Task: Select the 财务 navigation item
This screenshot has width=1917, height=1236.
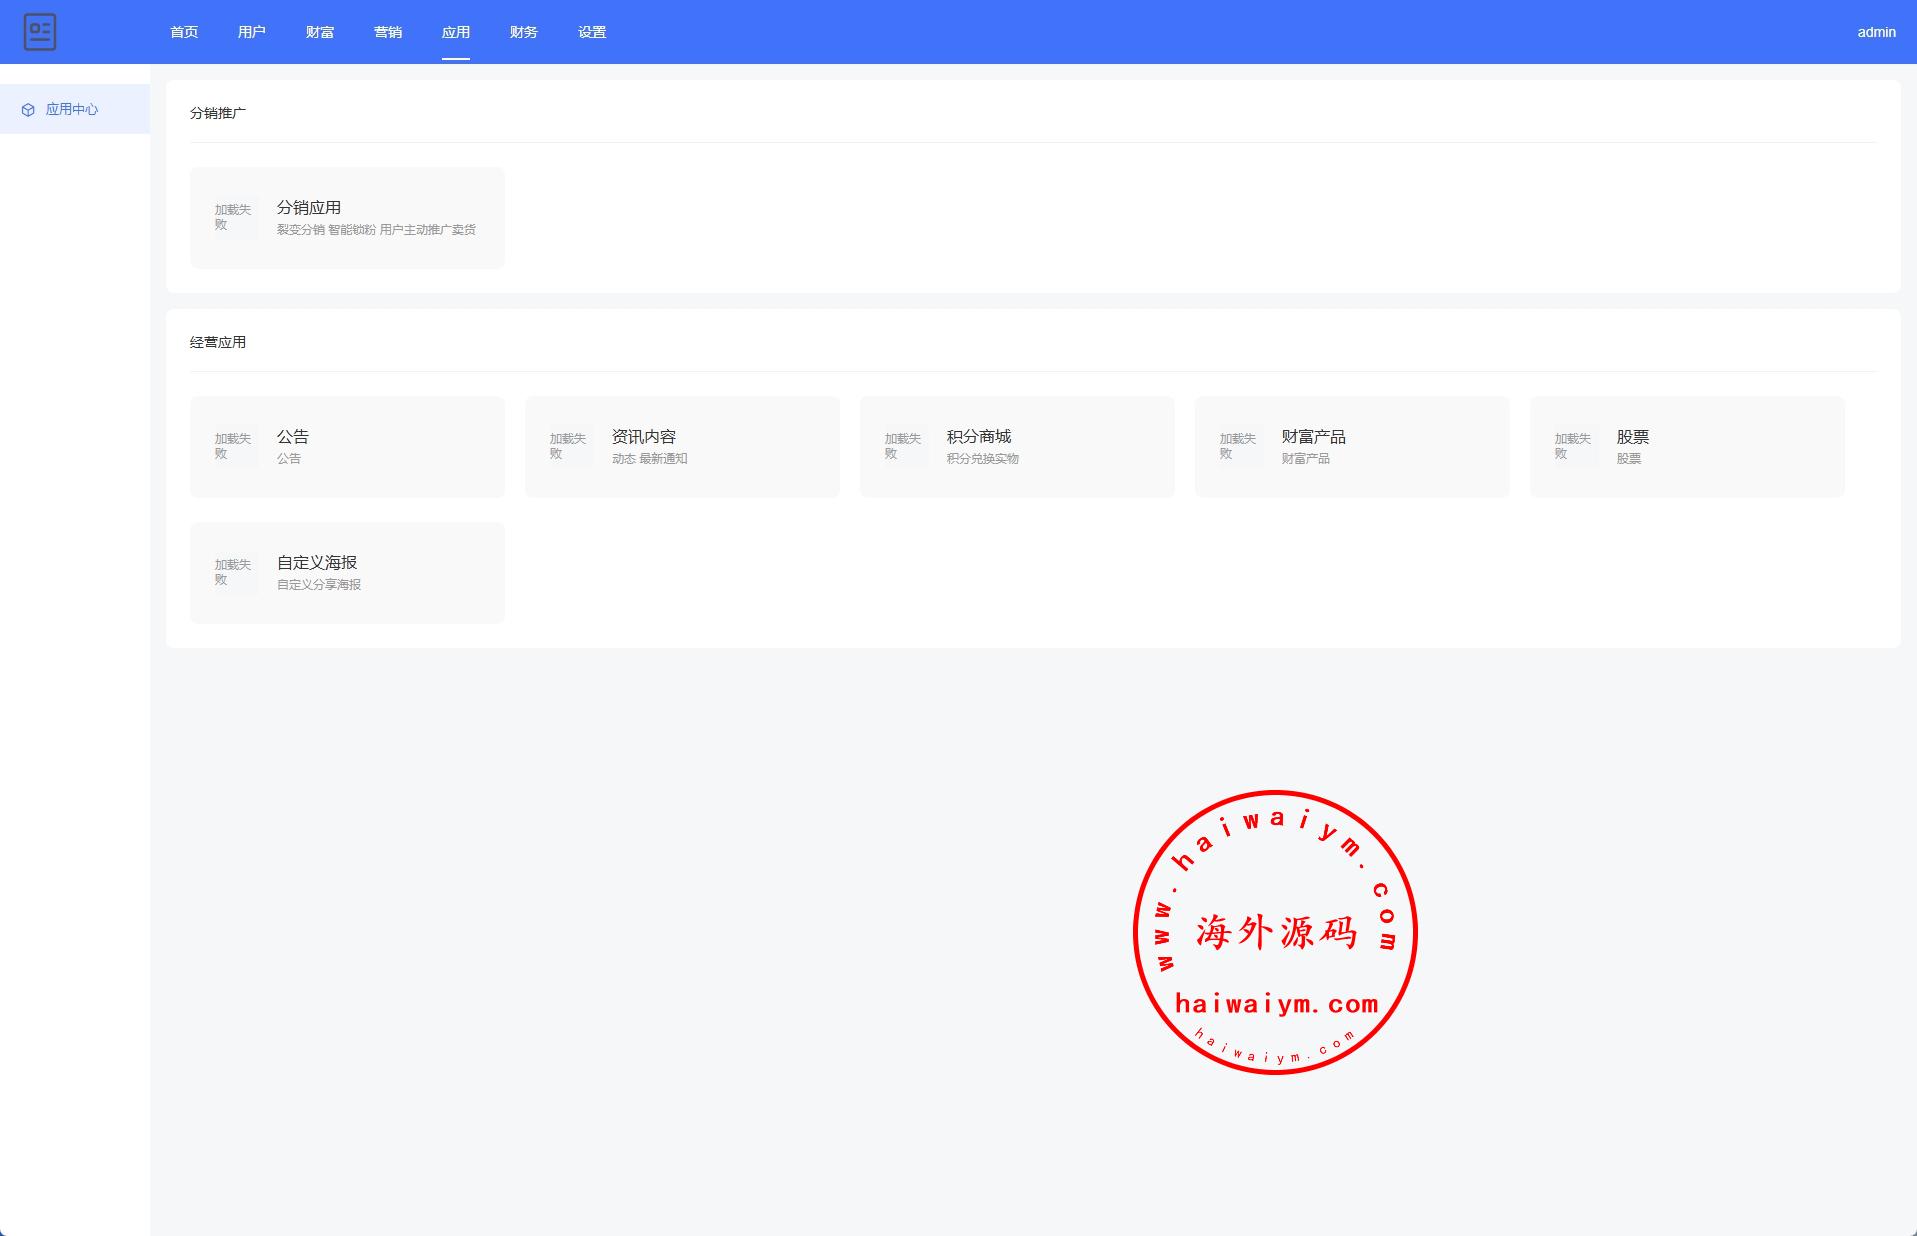Action: click(x=524, y=32)
